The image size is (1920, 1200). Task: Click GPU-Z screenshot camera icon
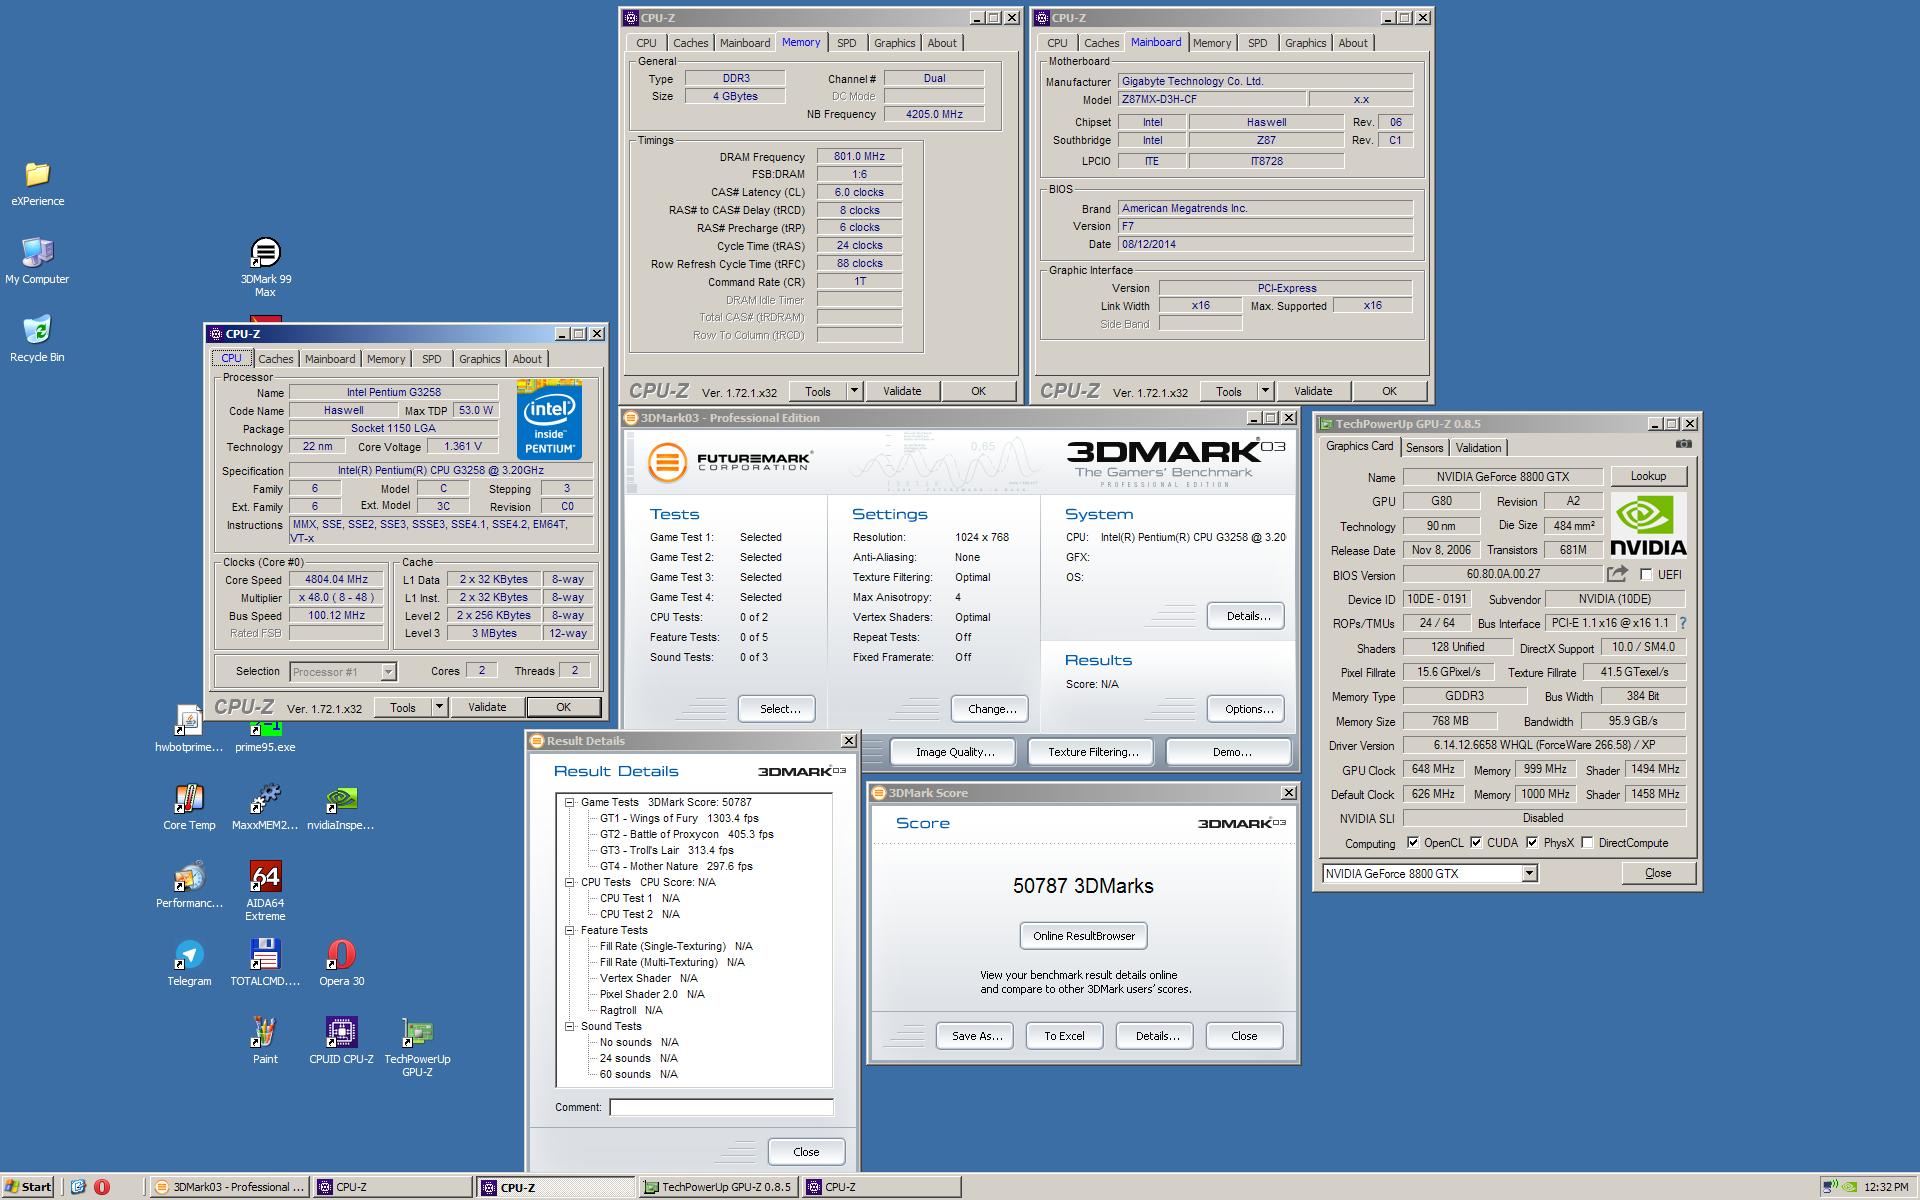[1684, 444]
